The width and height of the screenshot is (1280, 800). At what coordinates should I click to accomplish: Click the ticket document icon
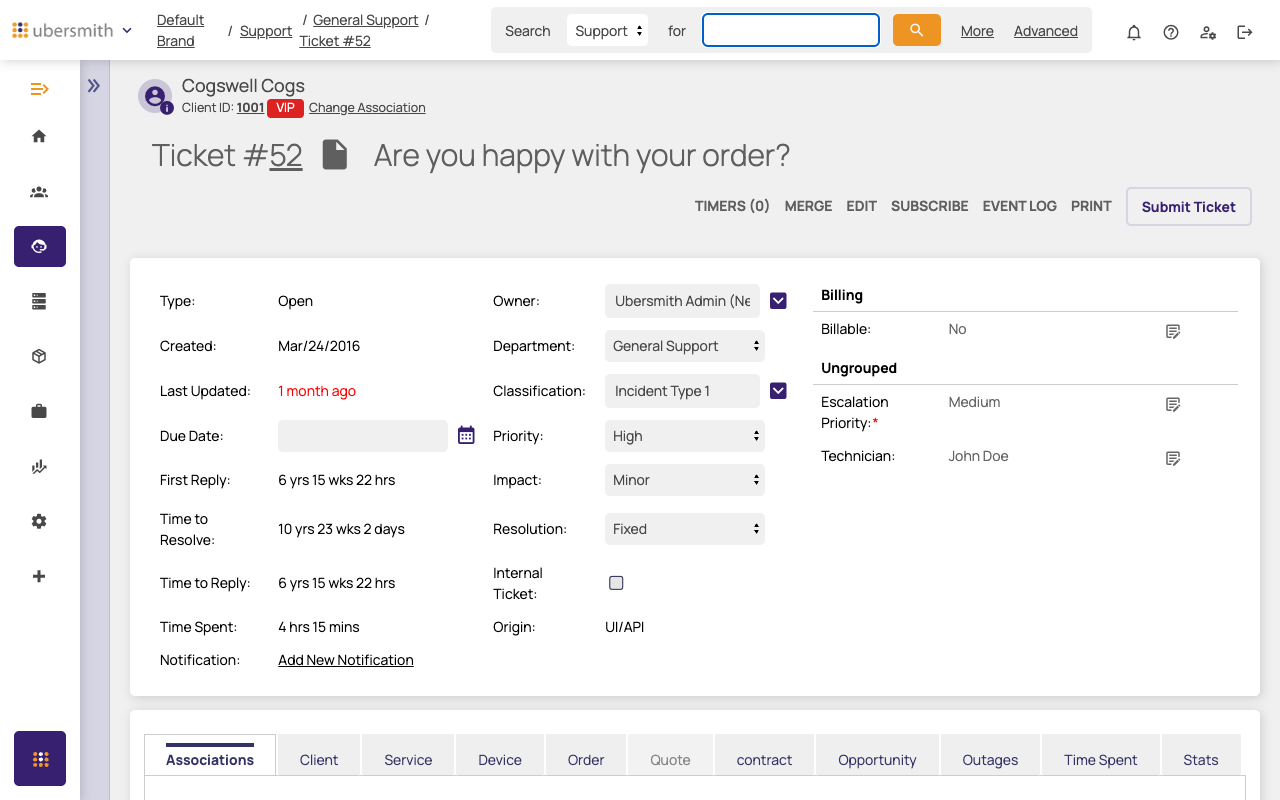point(335,155)
